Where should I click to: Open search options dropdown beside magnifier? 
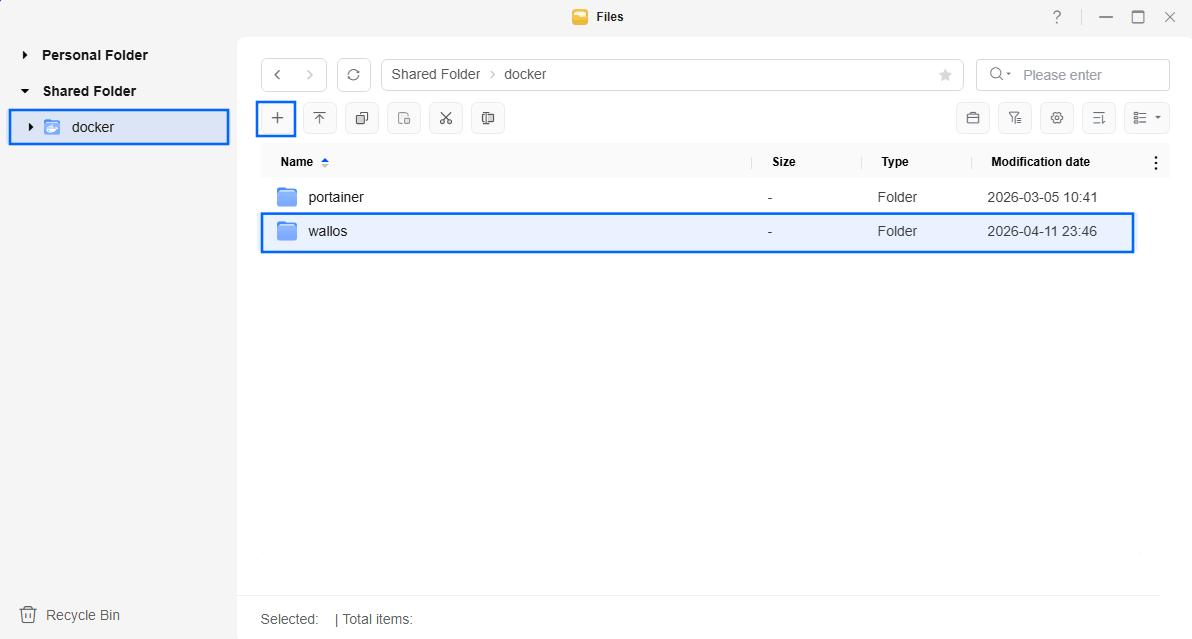(x=999, y=75)
